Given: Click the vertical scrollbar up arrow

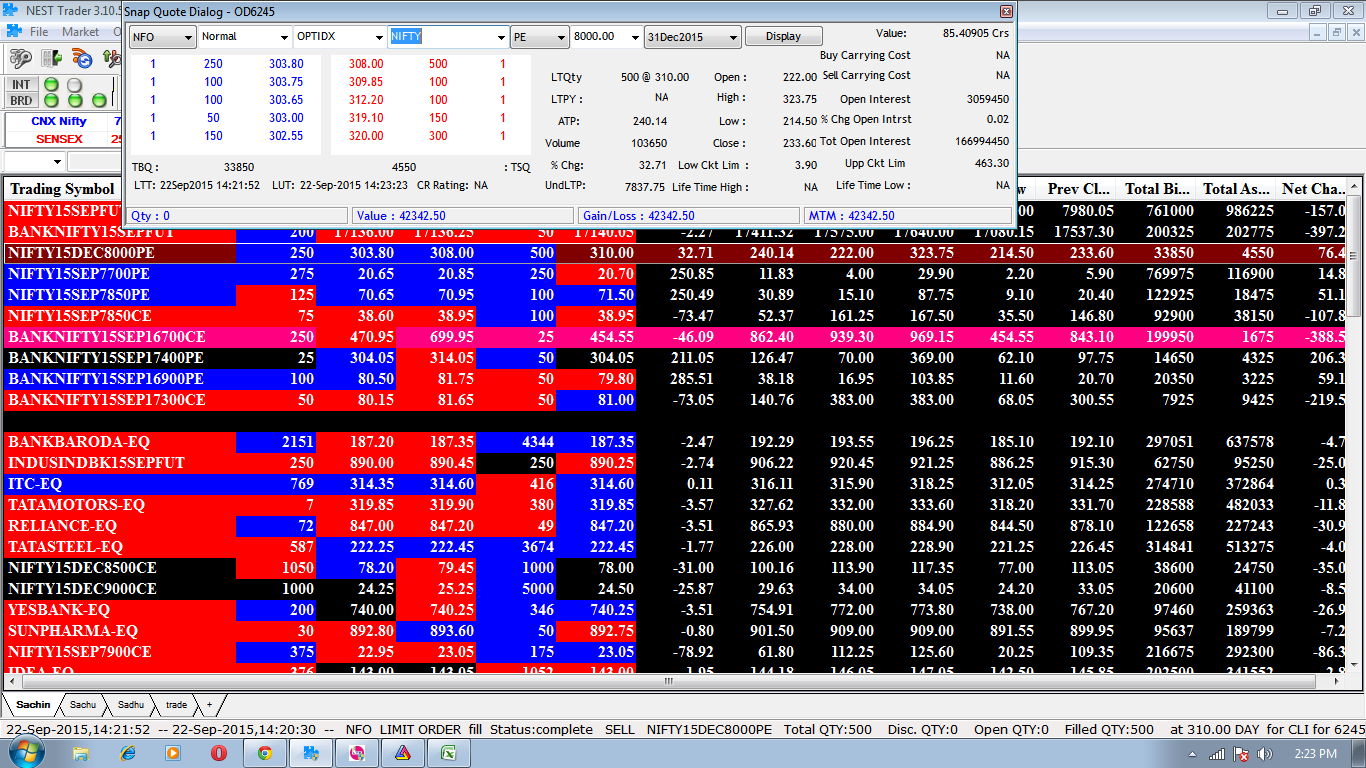Looking at the screenshot, I should pos(1354,186).
